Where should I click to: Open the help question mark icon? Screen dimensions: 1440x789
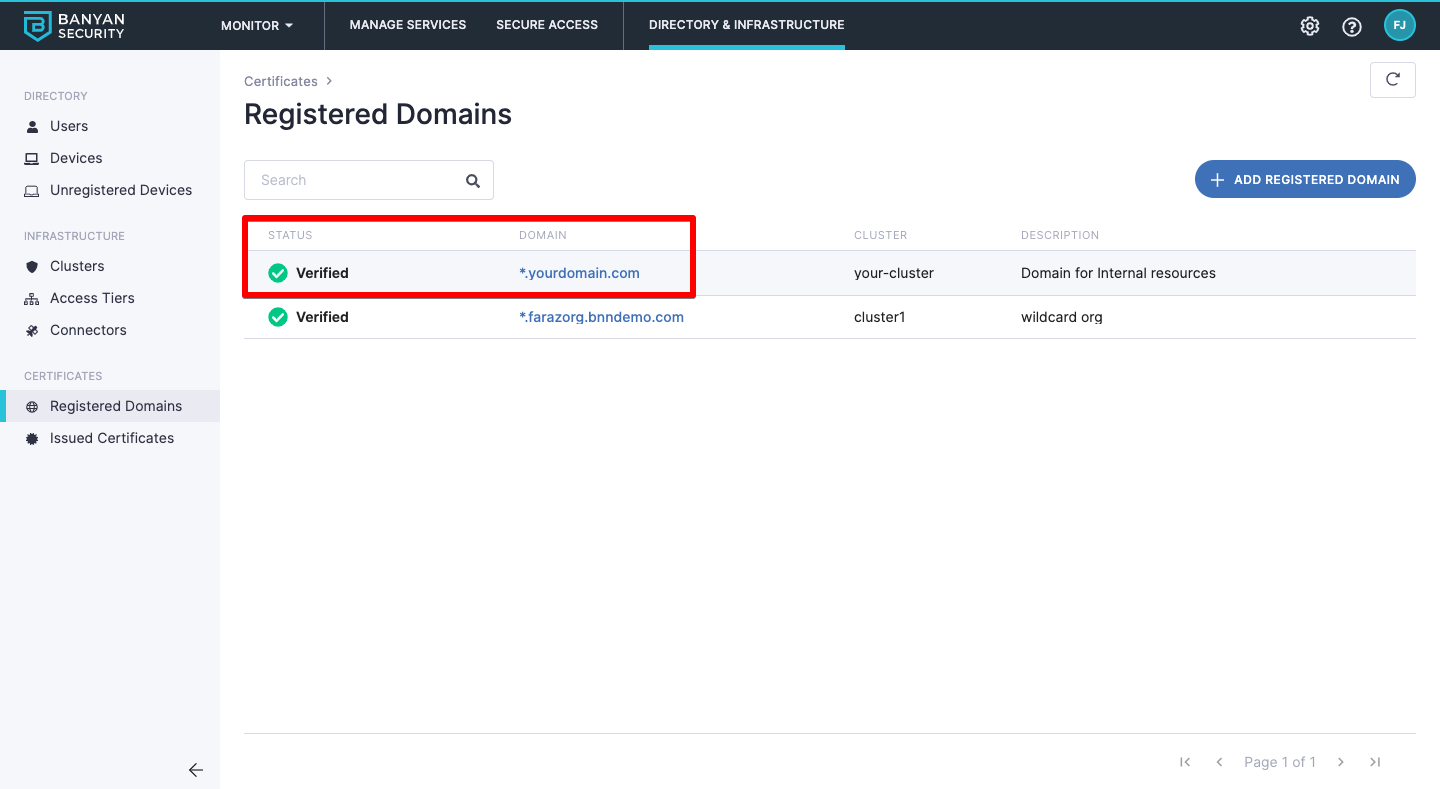tap(1351, 26)
